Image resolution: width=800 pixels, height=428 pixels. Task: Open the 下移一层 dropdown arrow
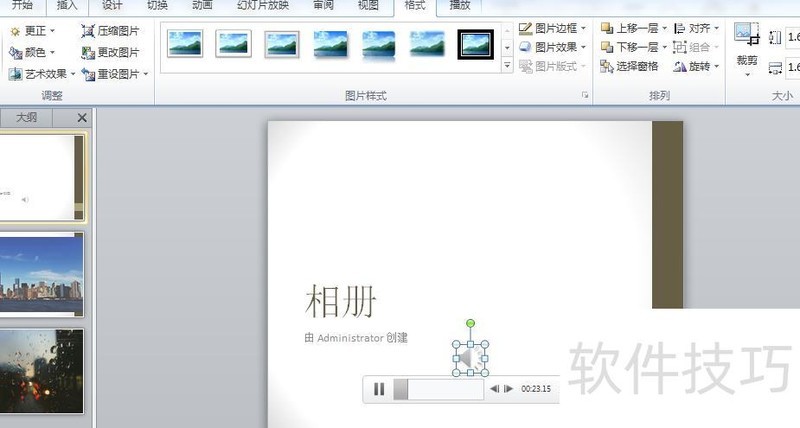[x=664, y=48]
